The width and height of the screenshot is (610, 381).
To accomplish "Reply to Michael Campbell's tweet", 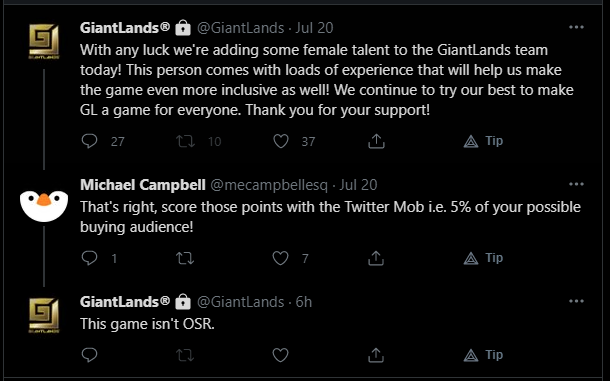I will (89, 258).
